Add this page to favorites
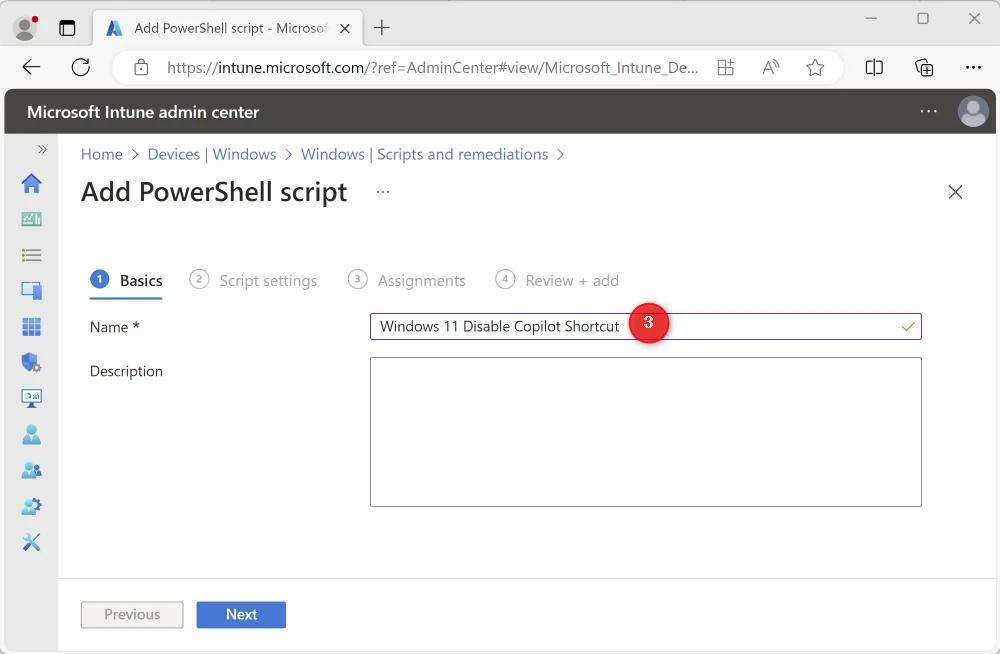Image resolution: width=1000 pixels, height=654 pixels. (815, 67)
